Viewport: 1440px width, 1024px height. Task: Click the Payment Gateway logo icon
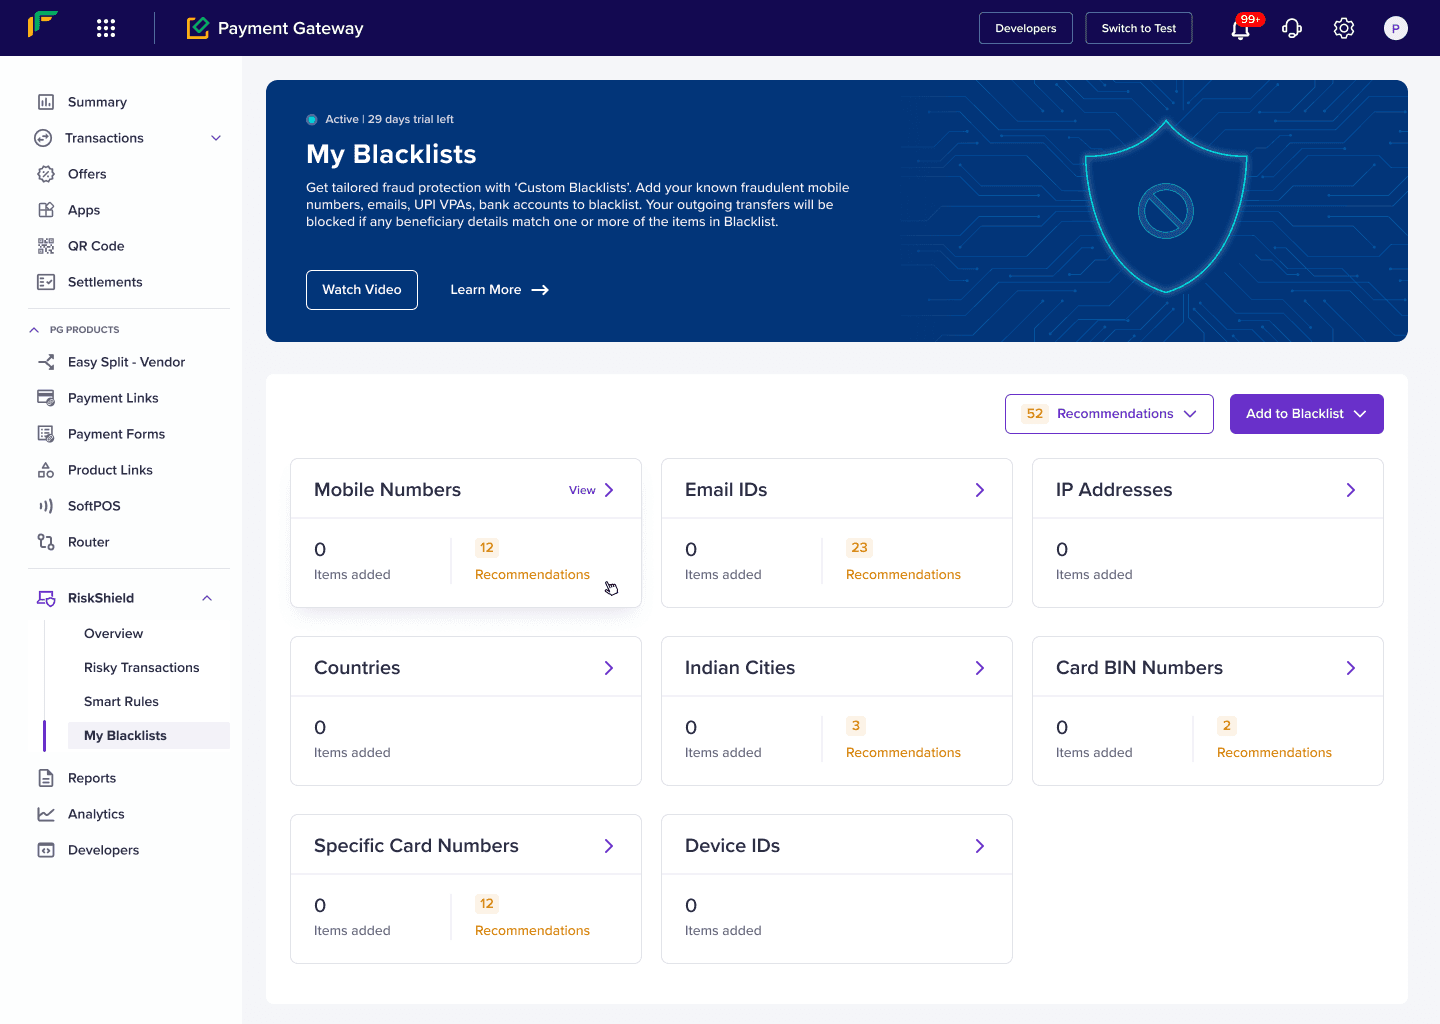198,28
